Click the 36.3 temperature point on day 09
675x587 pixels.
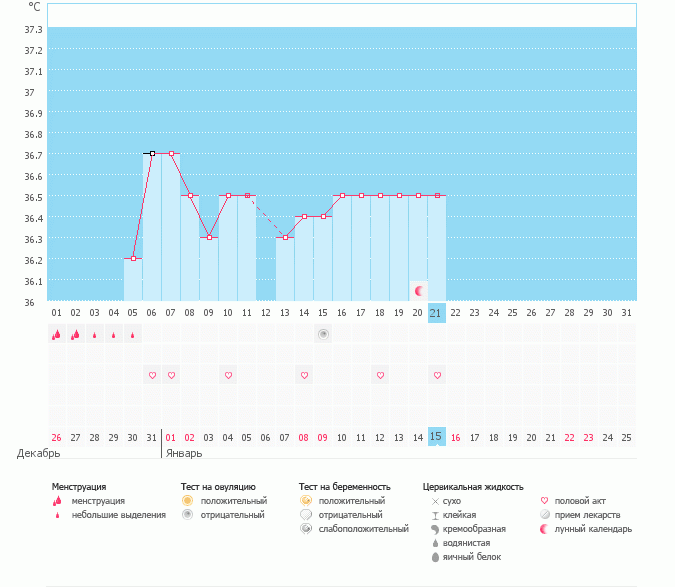point(209,238)
